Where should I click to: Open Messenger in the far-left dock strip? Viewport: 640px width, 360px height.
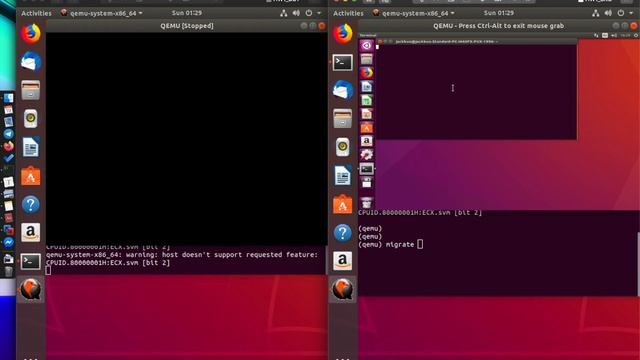pyautogui.click(x=8, y=242)
